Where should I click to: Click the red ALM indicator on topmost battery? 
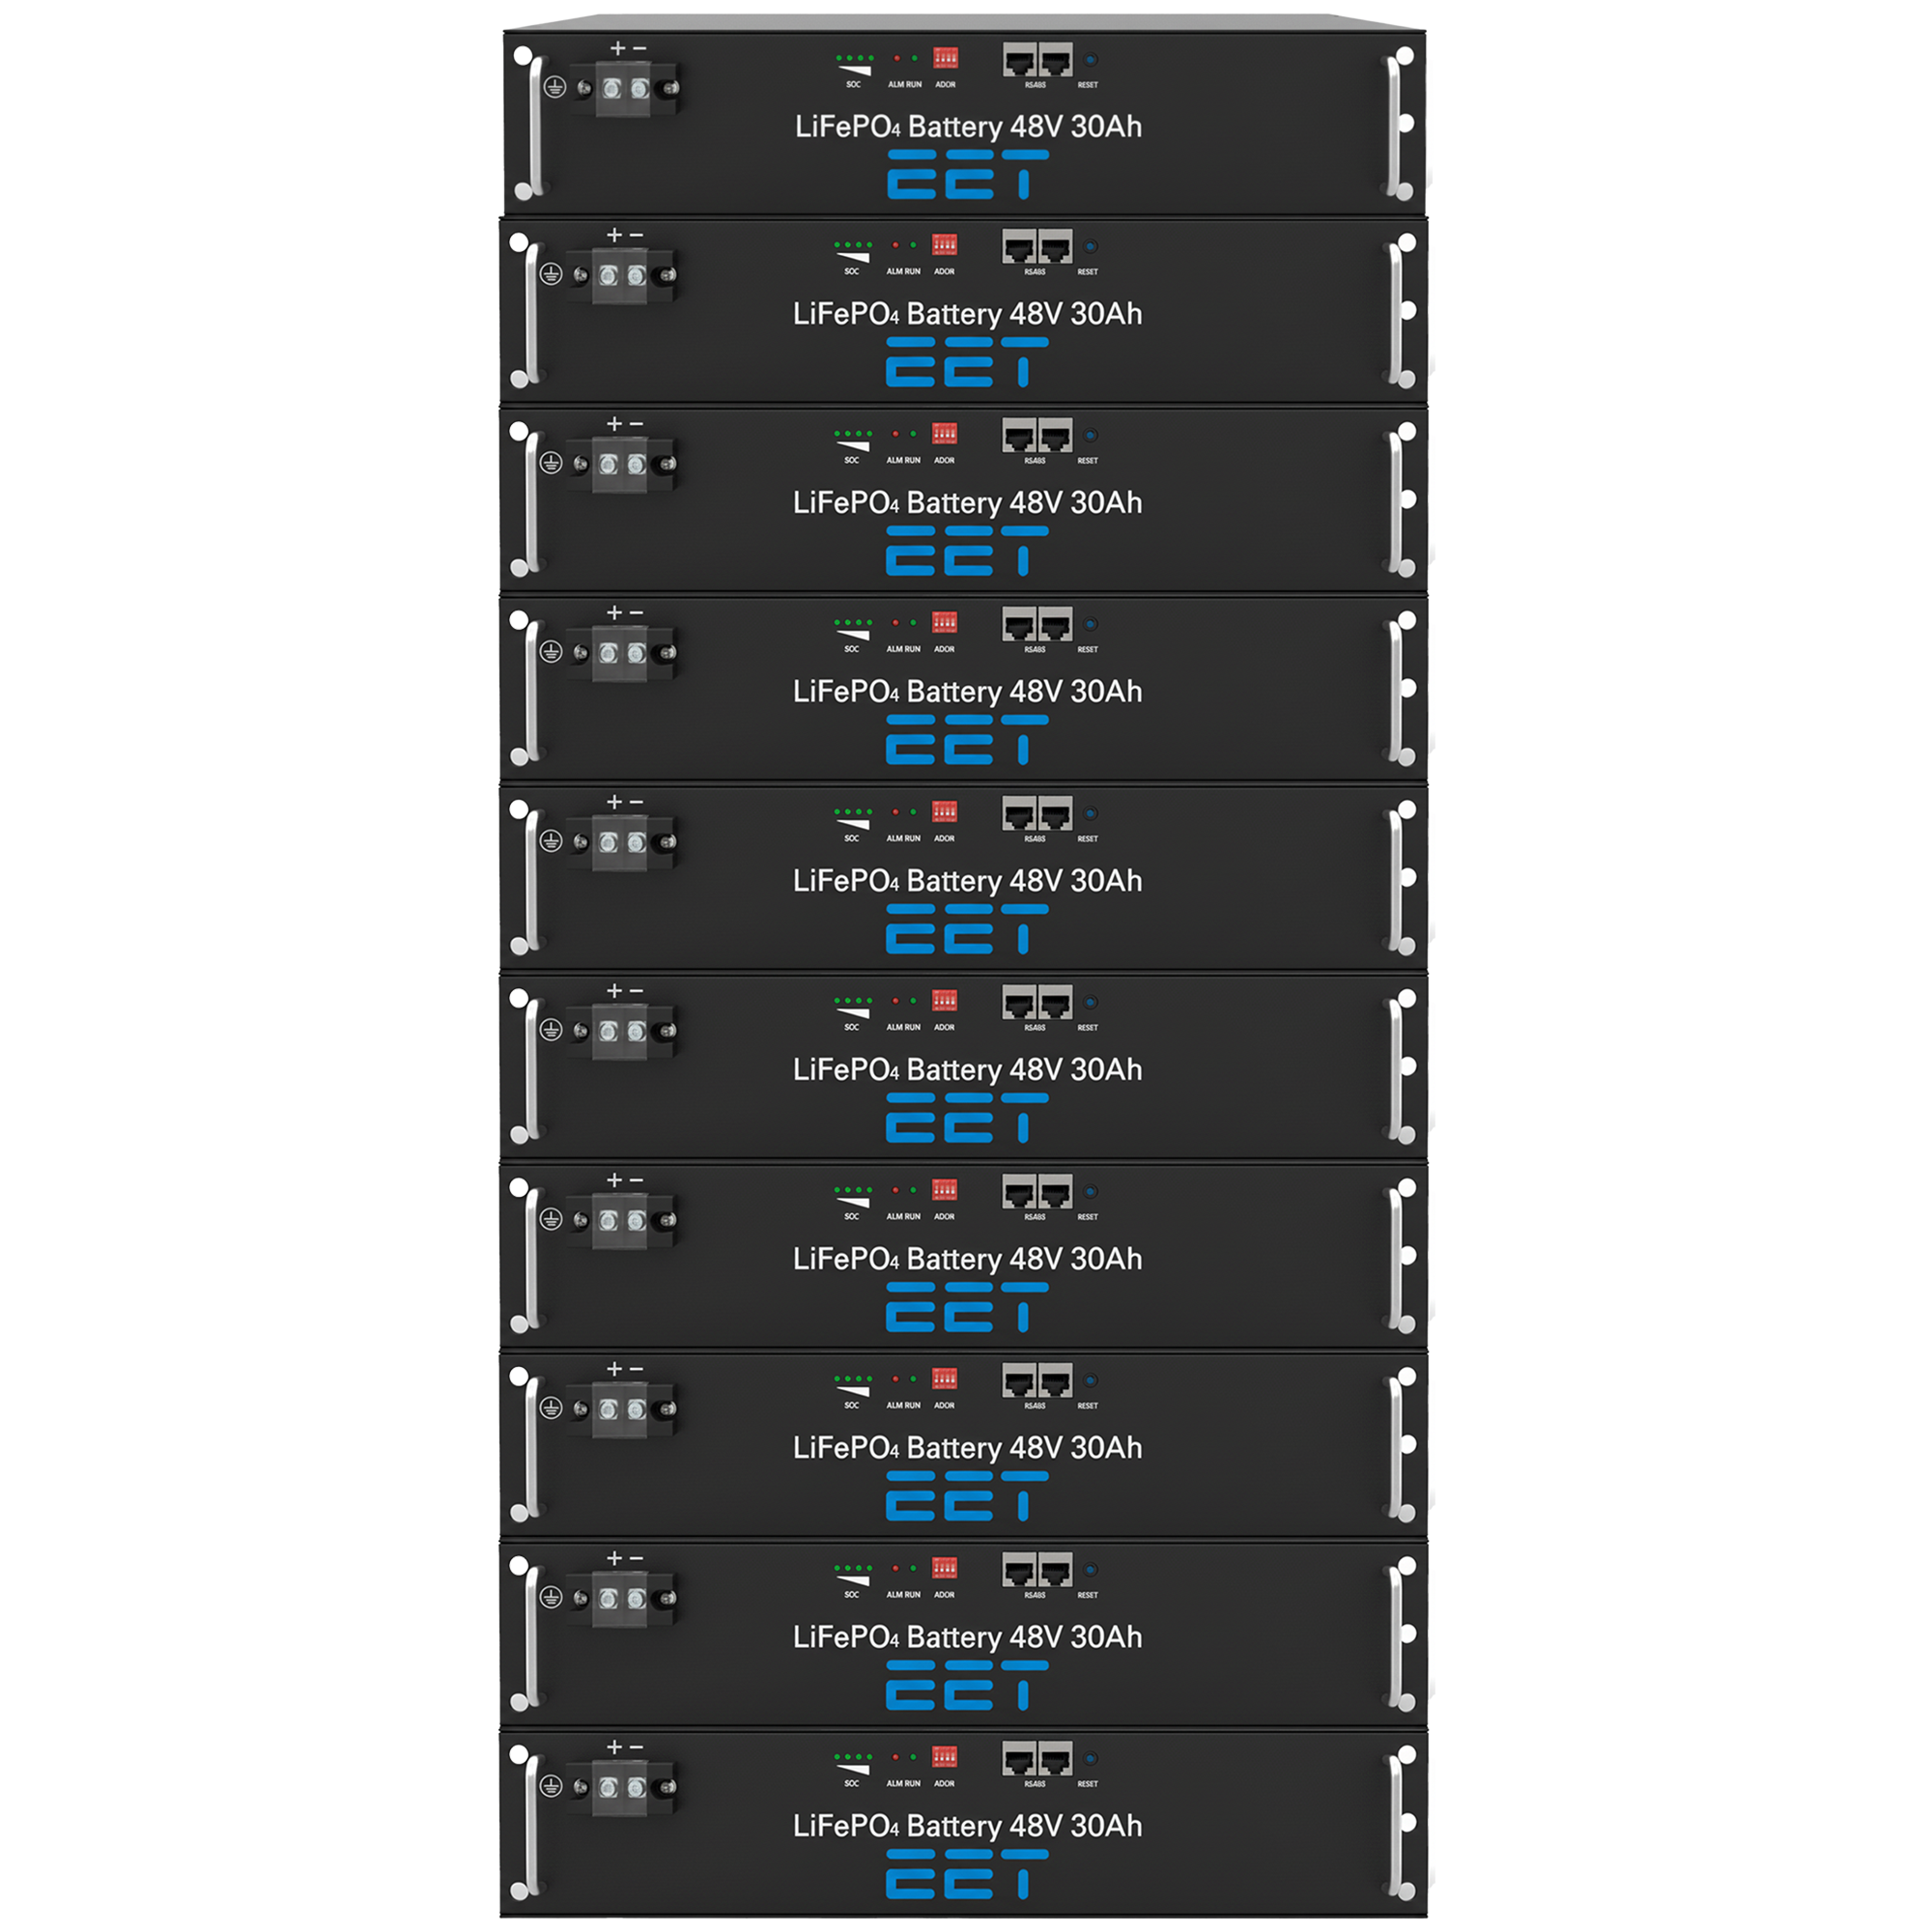click(897, 58)
